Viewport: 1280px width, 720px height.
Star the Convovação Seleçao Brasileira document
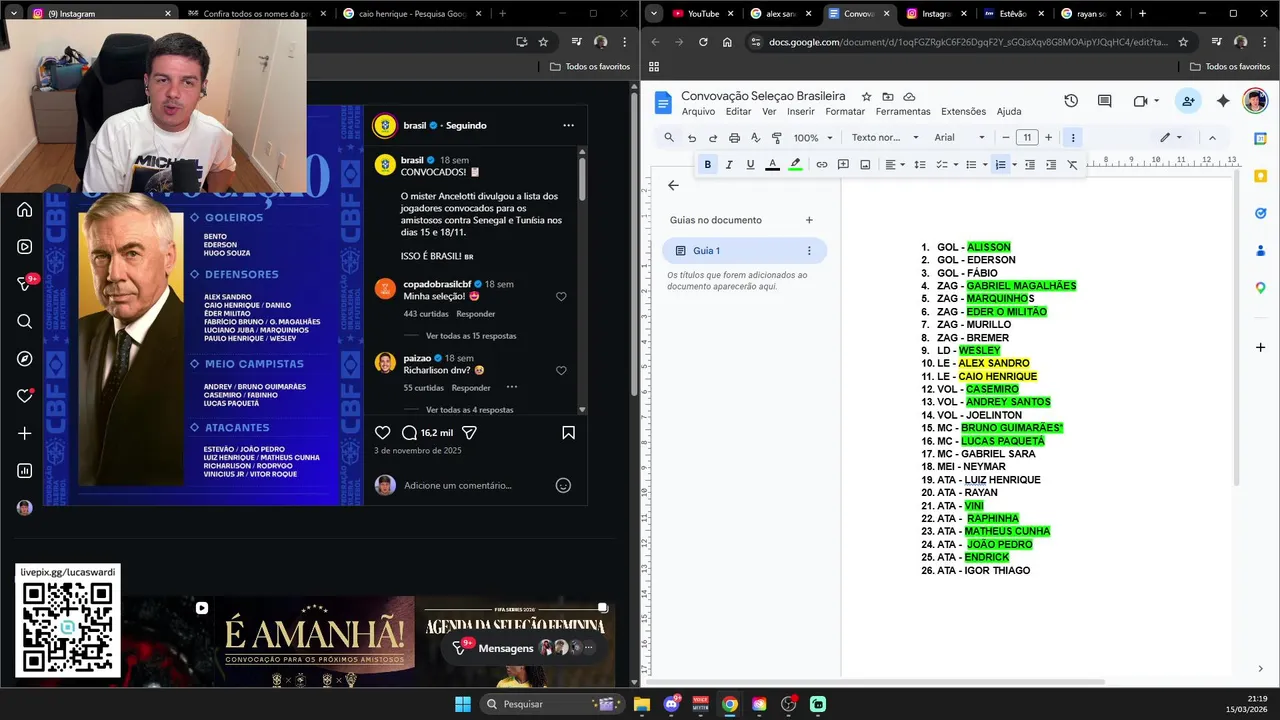pyautogui.click(x=866, y=96)
